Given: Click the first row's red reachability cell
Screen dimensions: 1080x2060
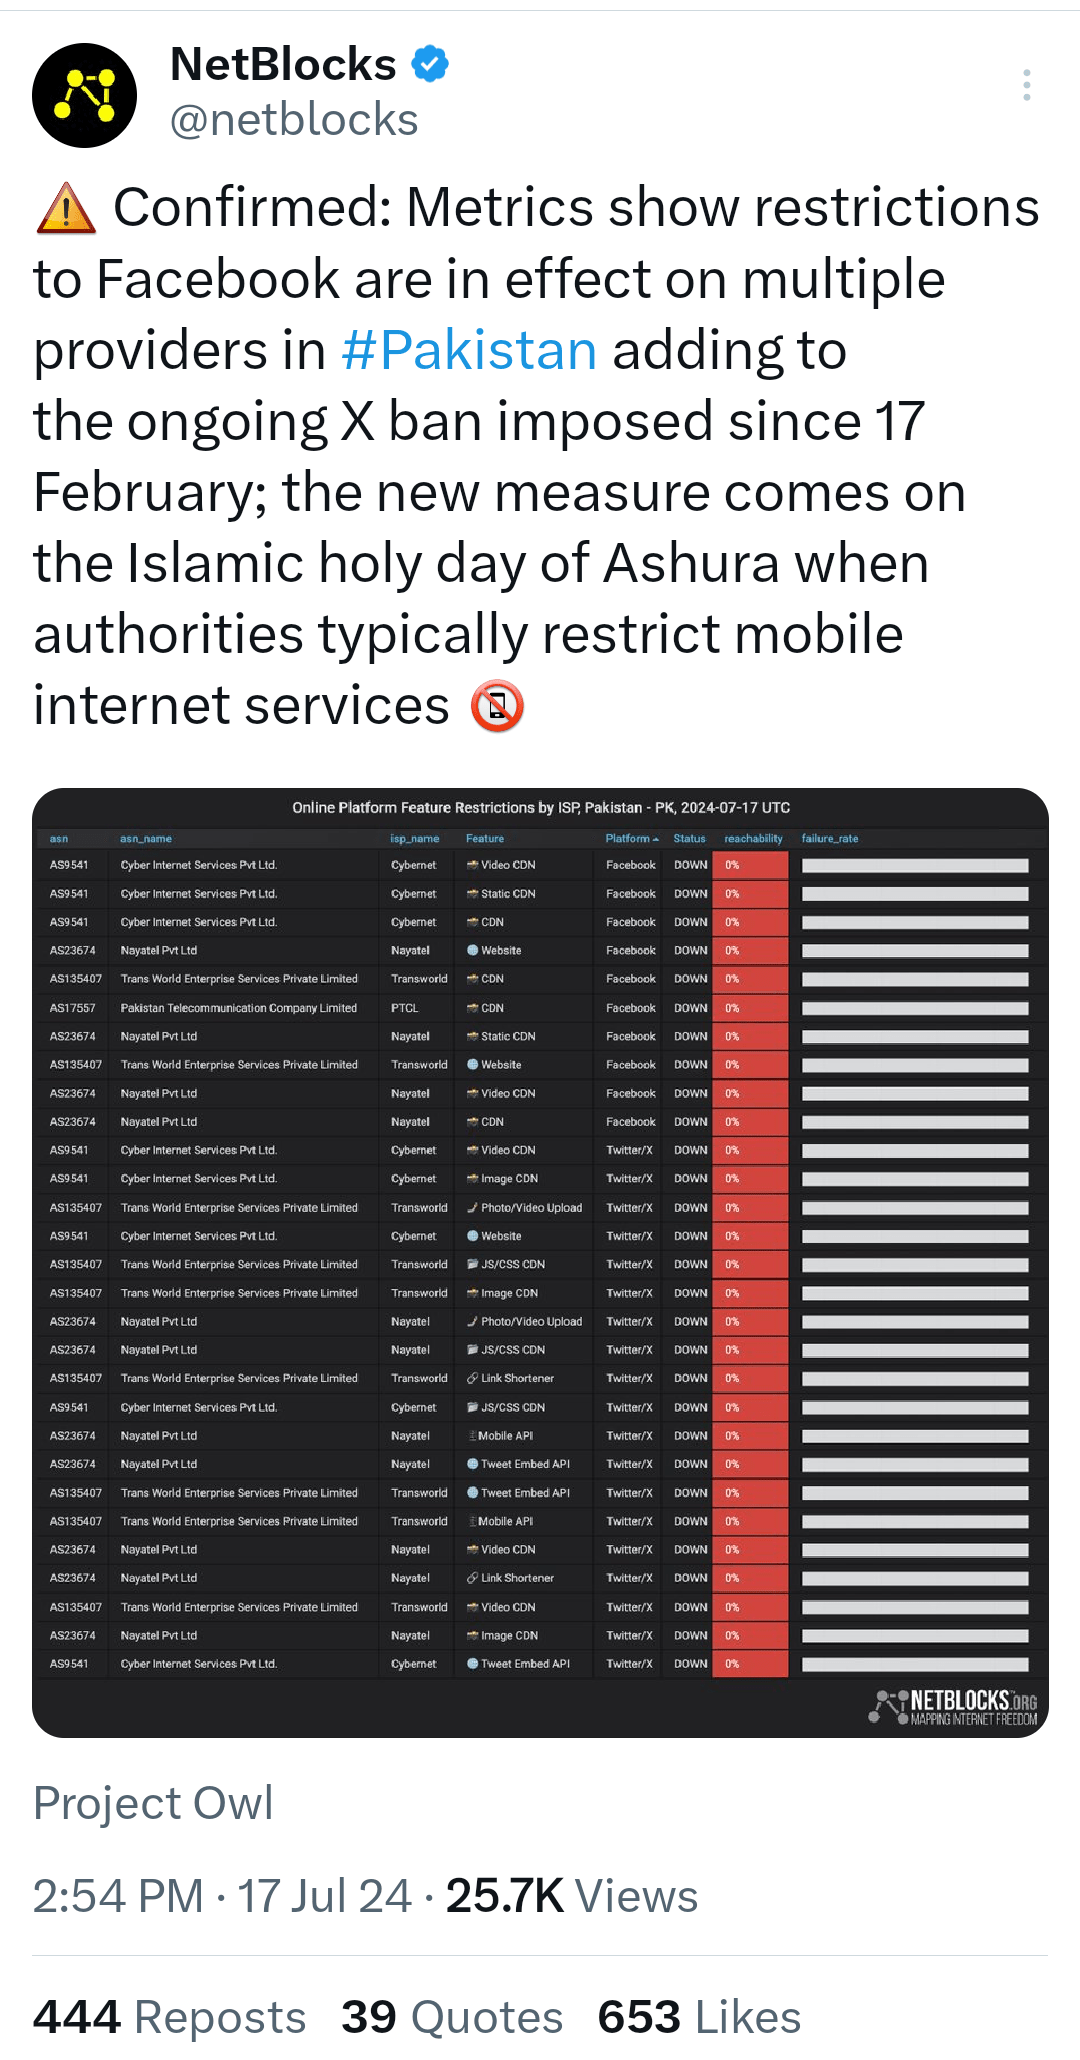Looking at the screenshot, I should (750, 865).
